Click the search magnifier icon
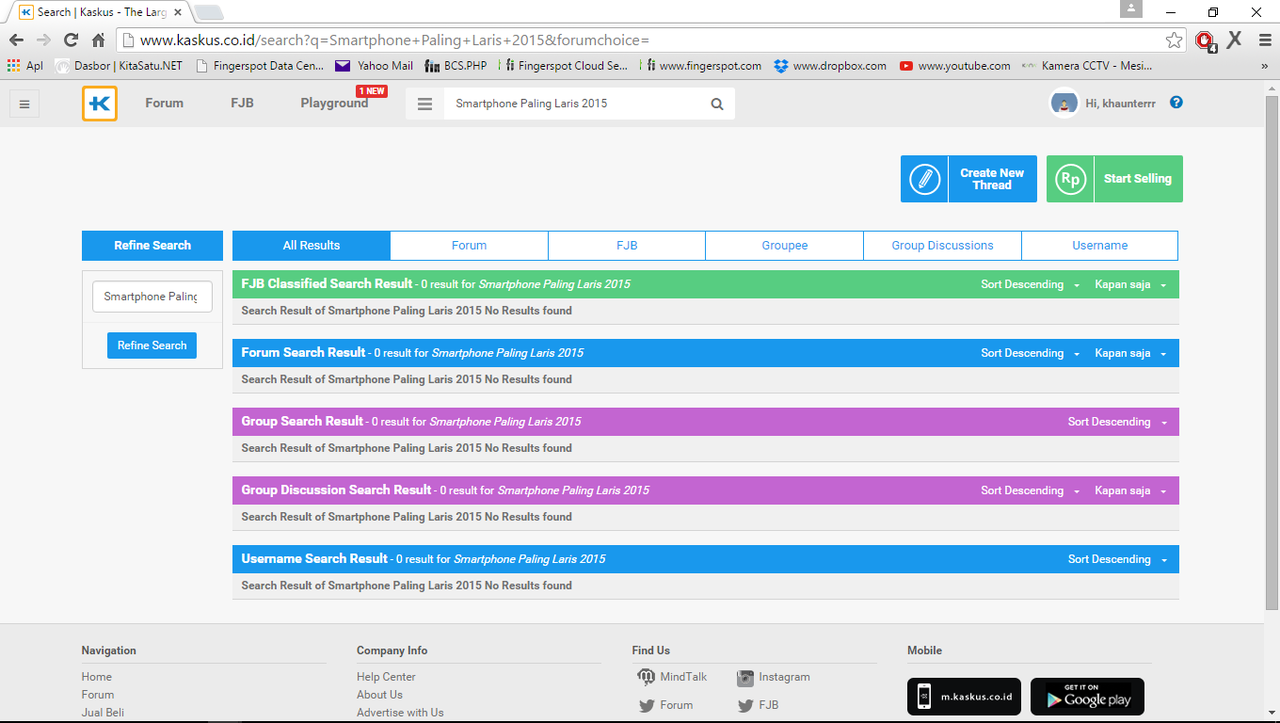Image resolution: width=1280 pixels, height=723 pixels. point(717,104)
